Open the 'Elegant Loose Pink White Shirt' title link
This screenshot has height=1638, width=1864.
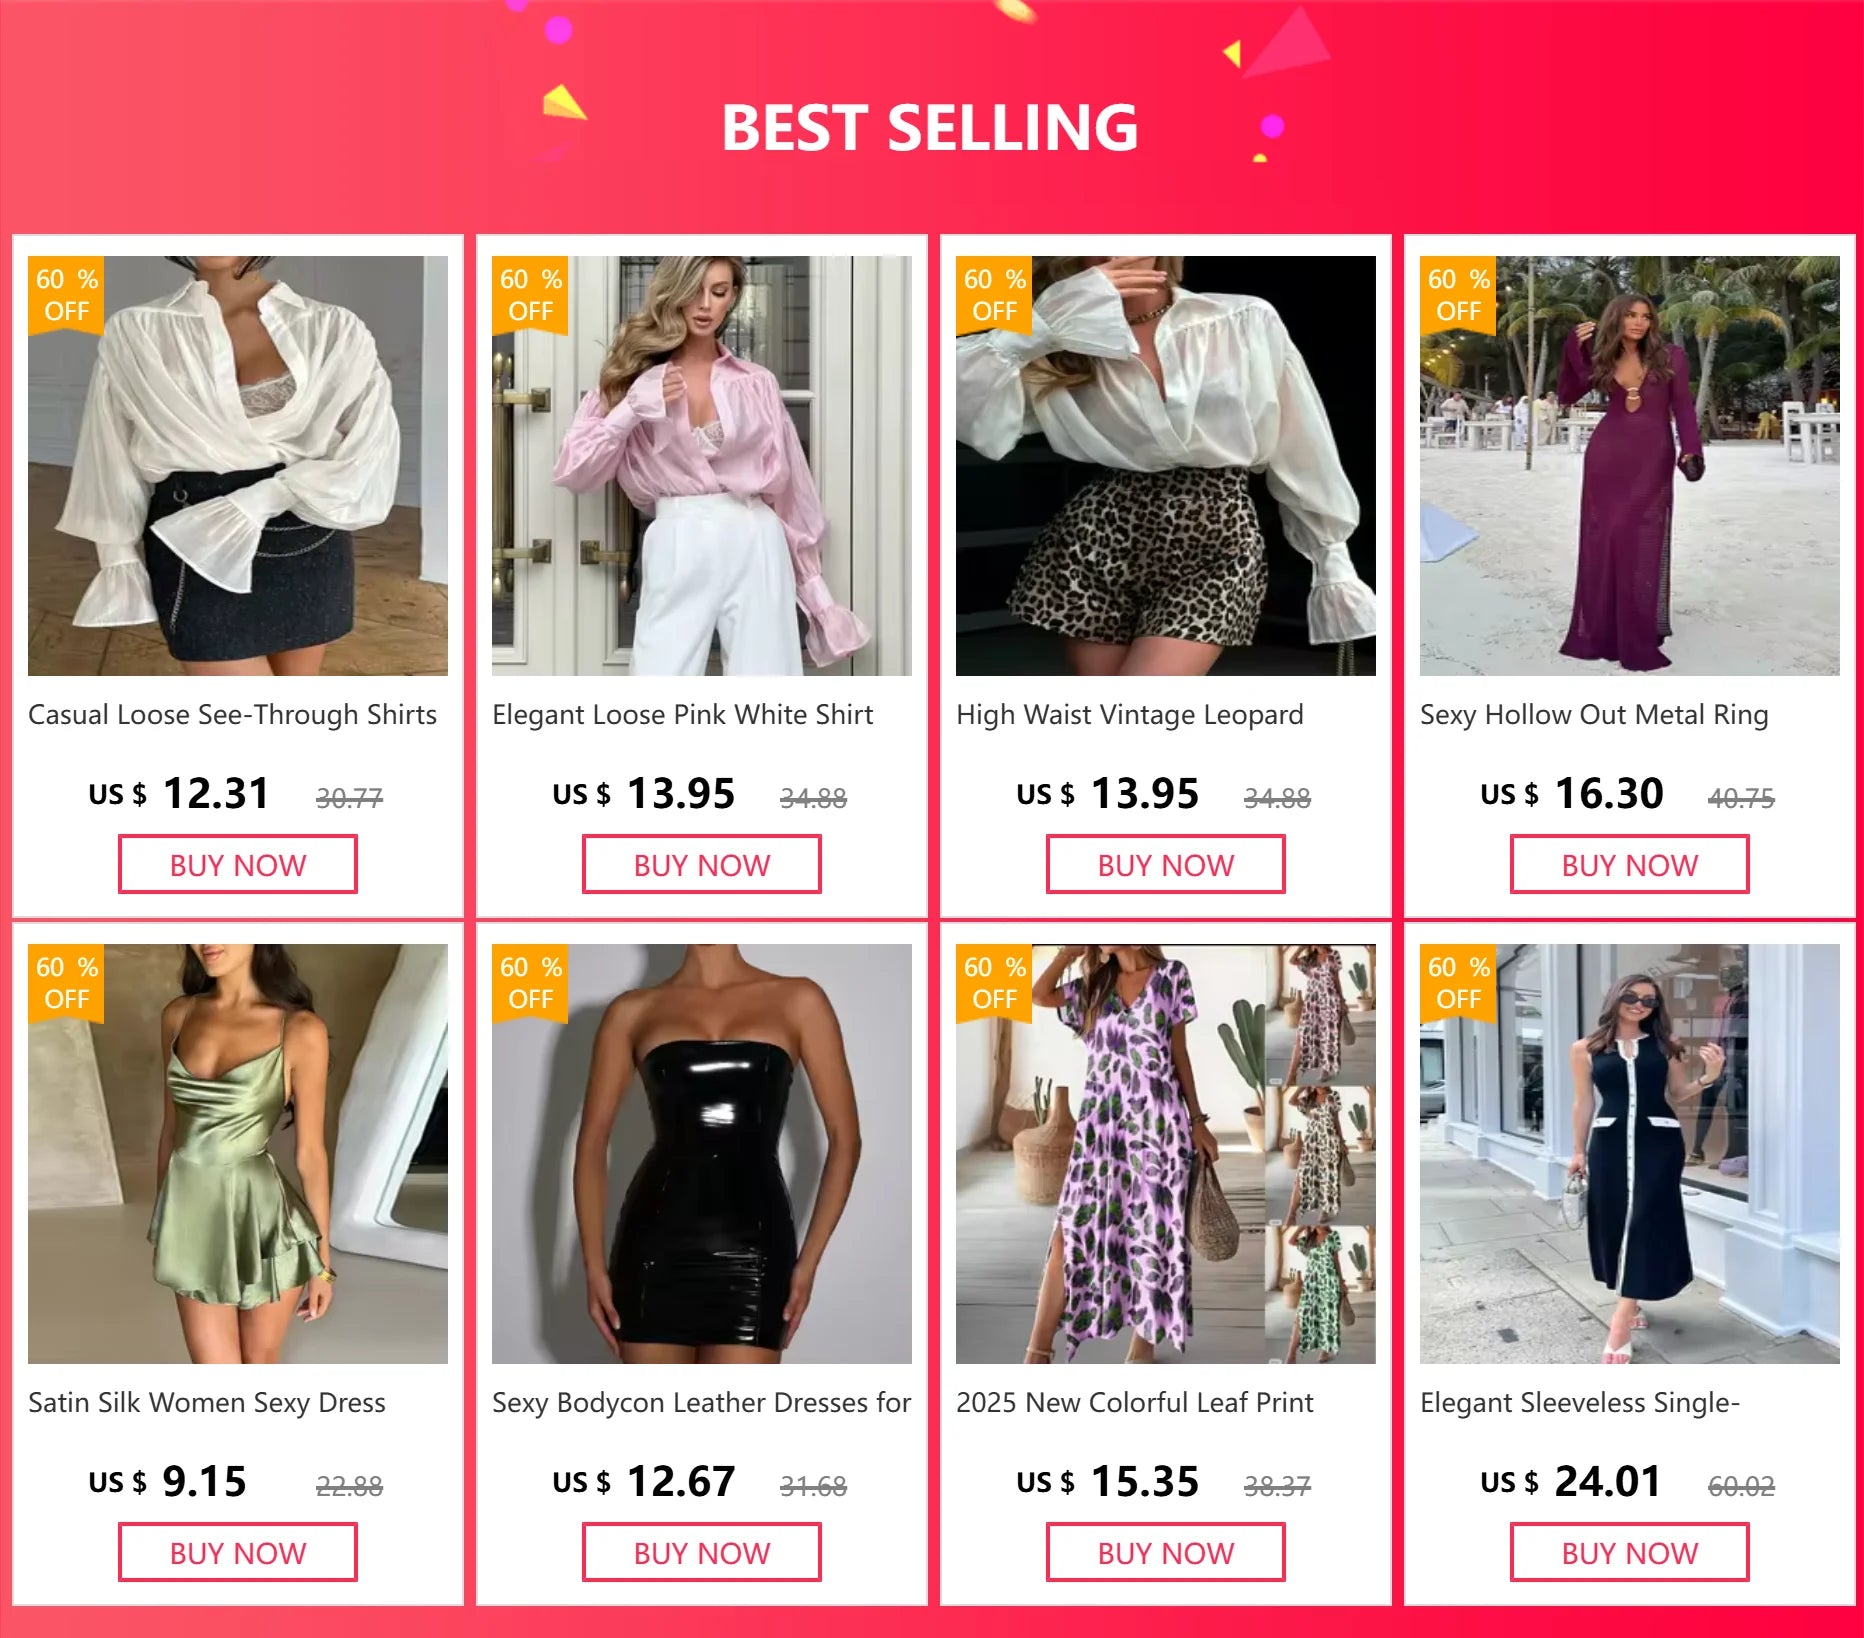point(682,715)
